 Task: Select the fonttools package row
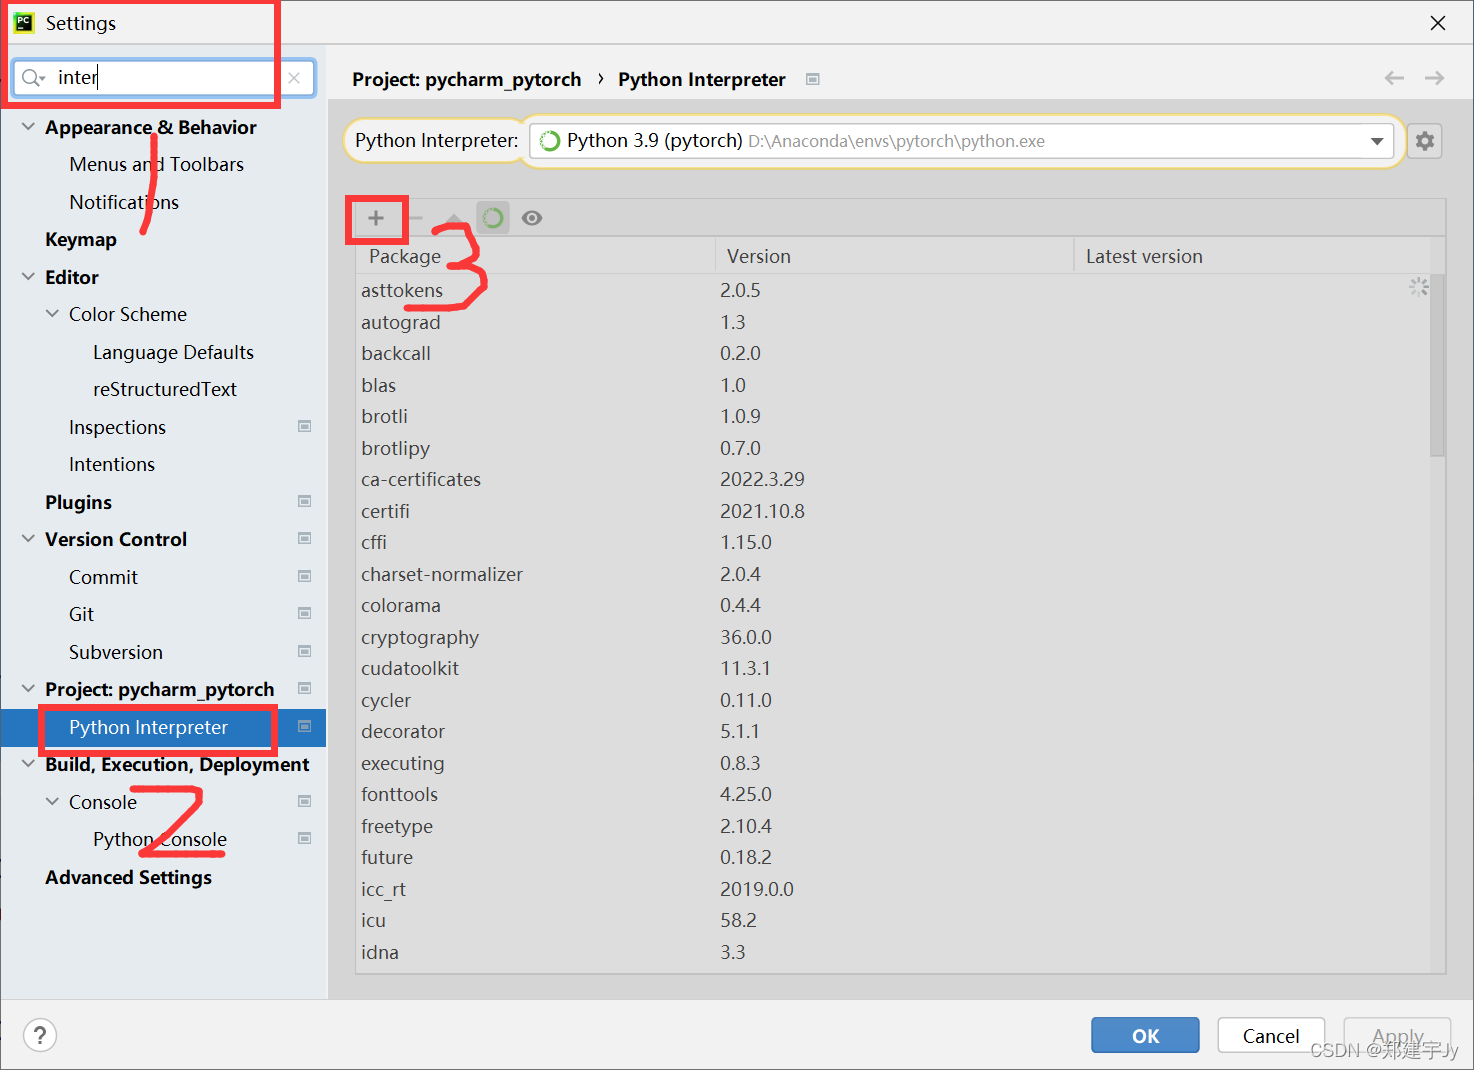[893, 794]
